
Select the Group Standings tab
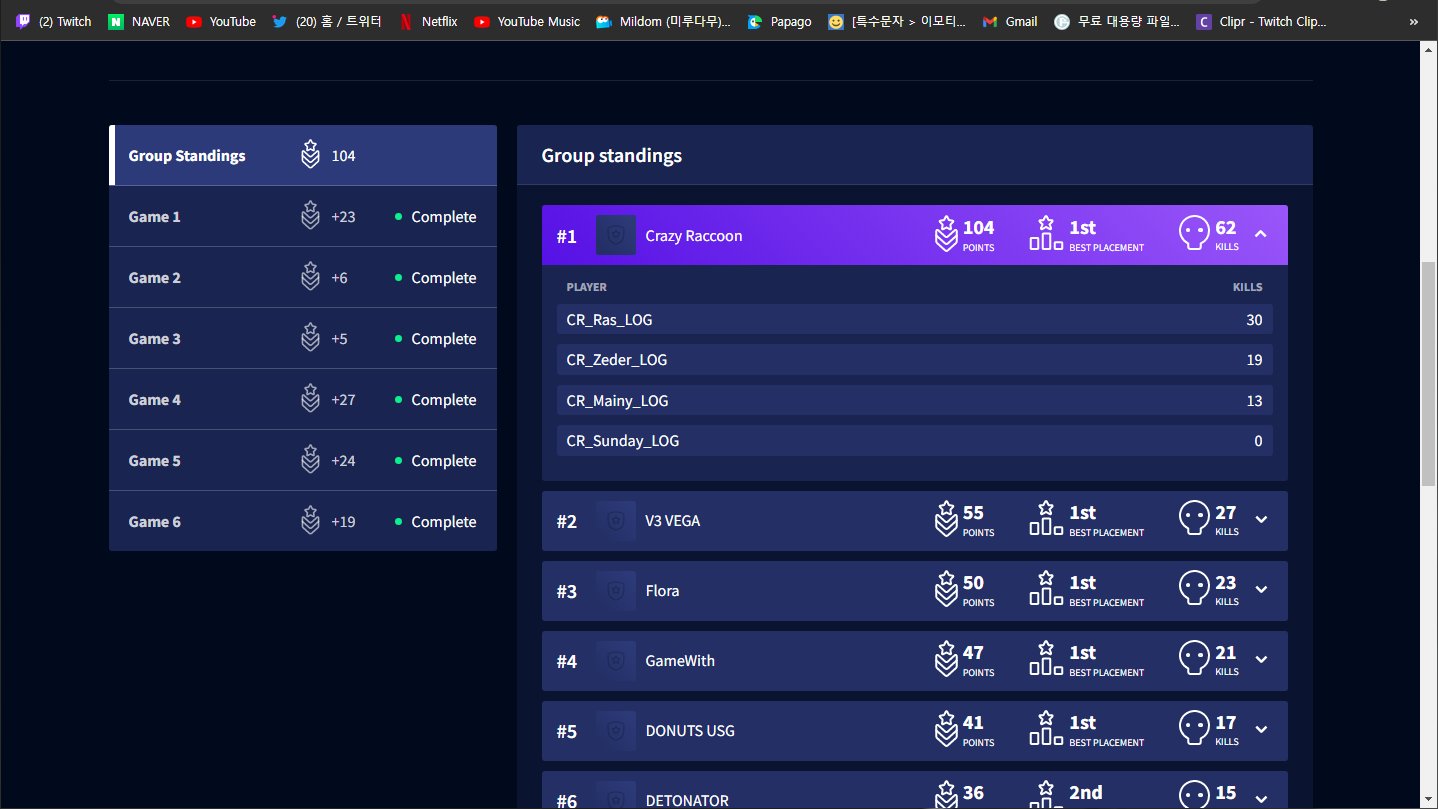[303, 155]
